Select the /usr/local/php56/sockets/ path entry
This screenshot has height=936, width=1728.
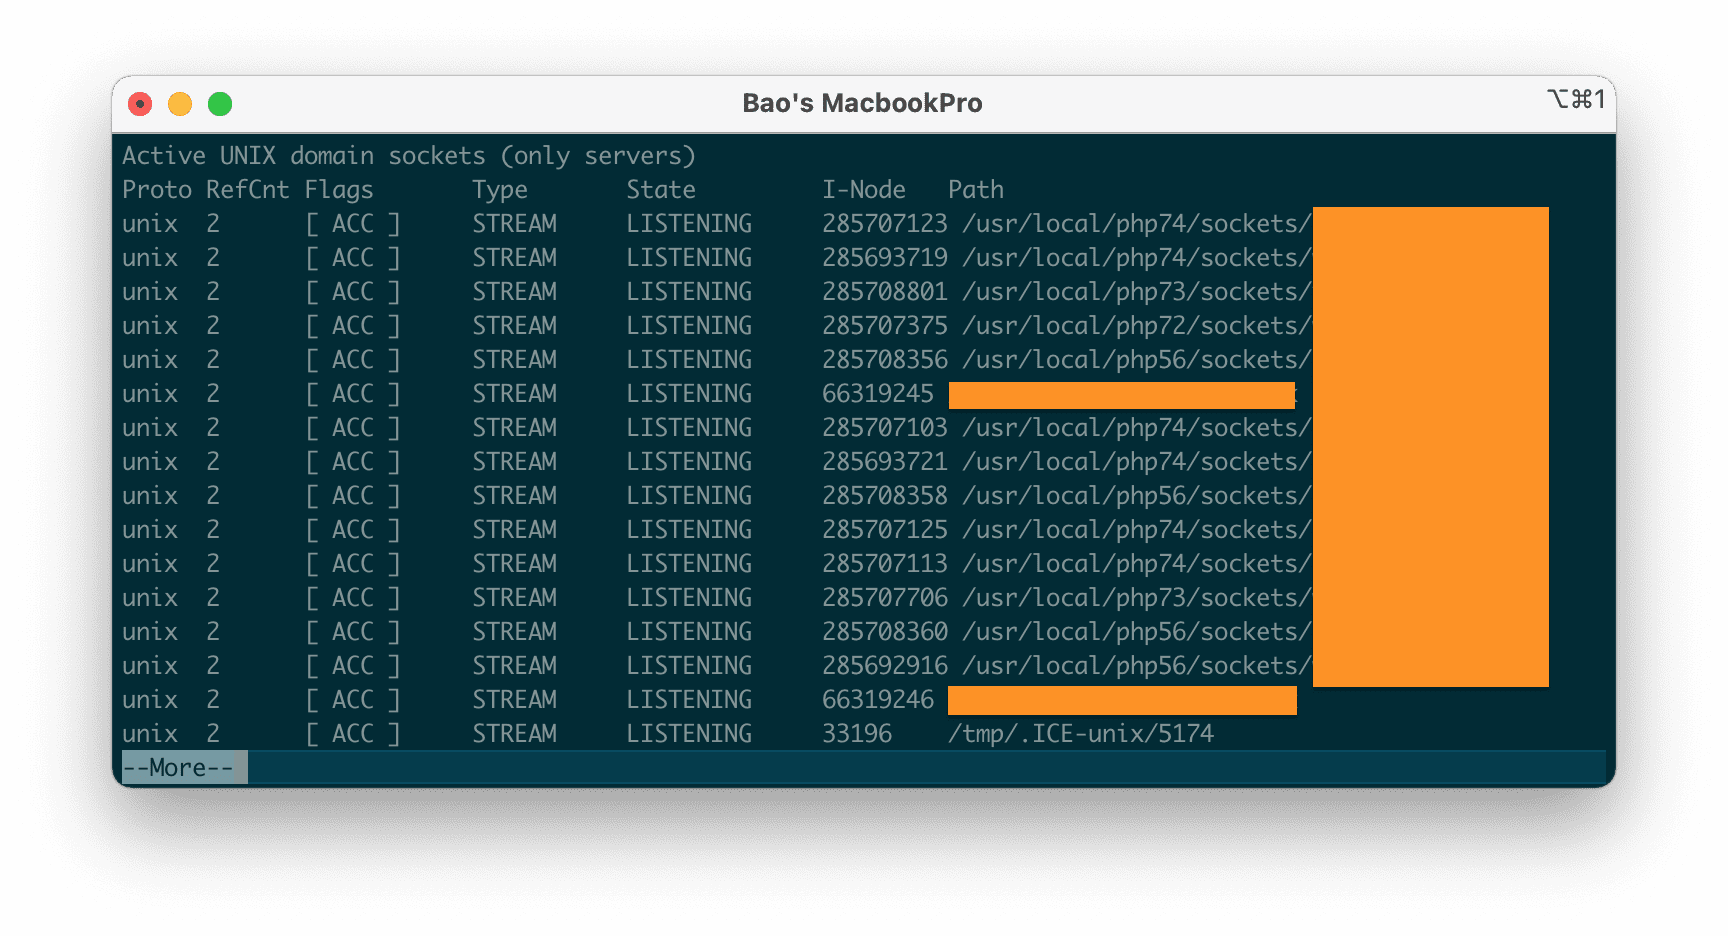pos(1137,359)
